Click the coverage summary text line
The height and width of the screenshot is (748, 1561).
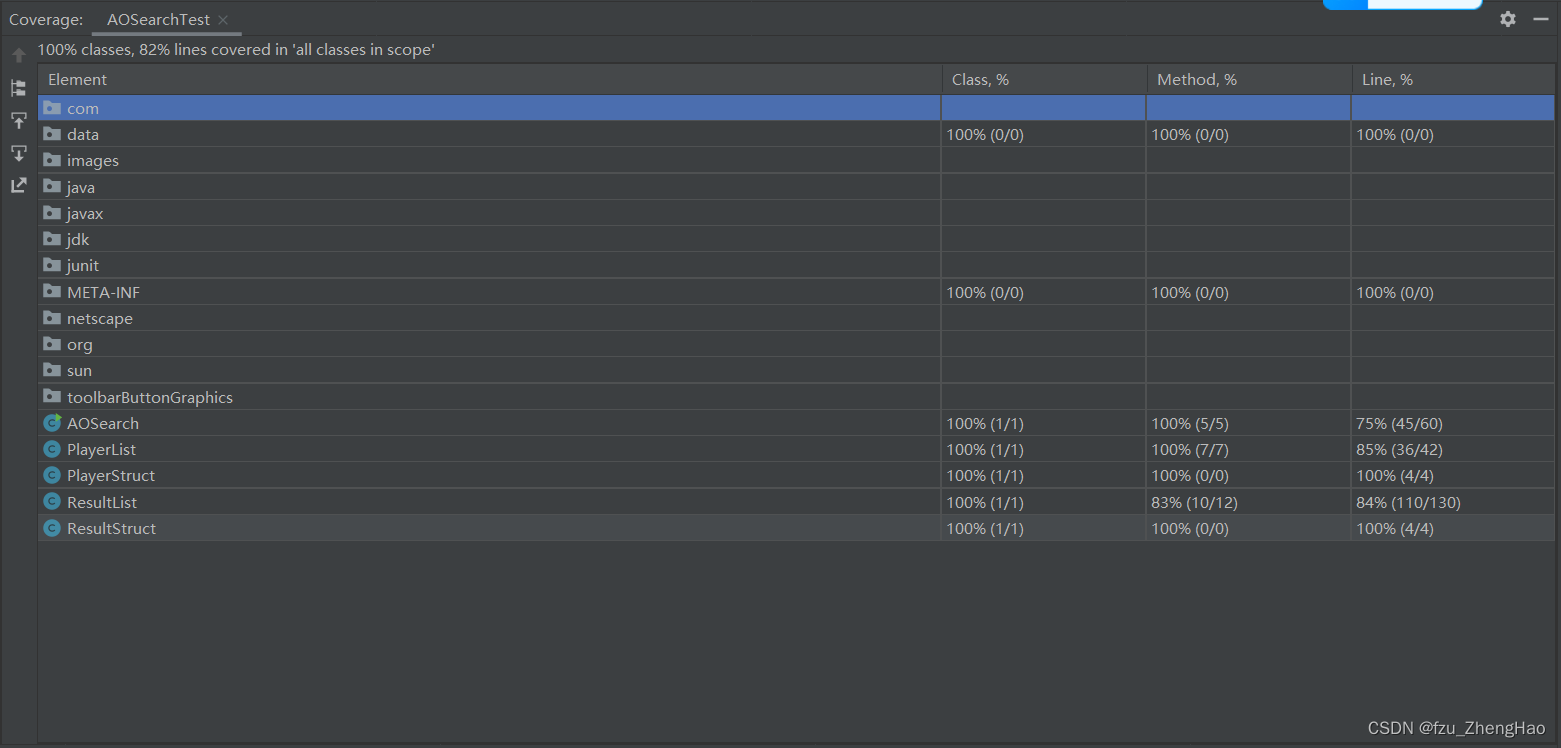click(236, 49)
